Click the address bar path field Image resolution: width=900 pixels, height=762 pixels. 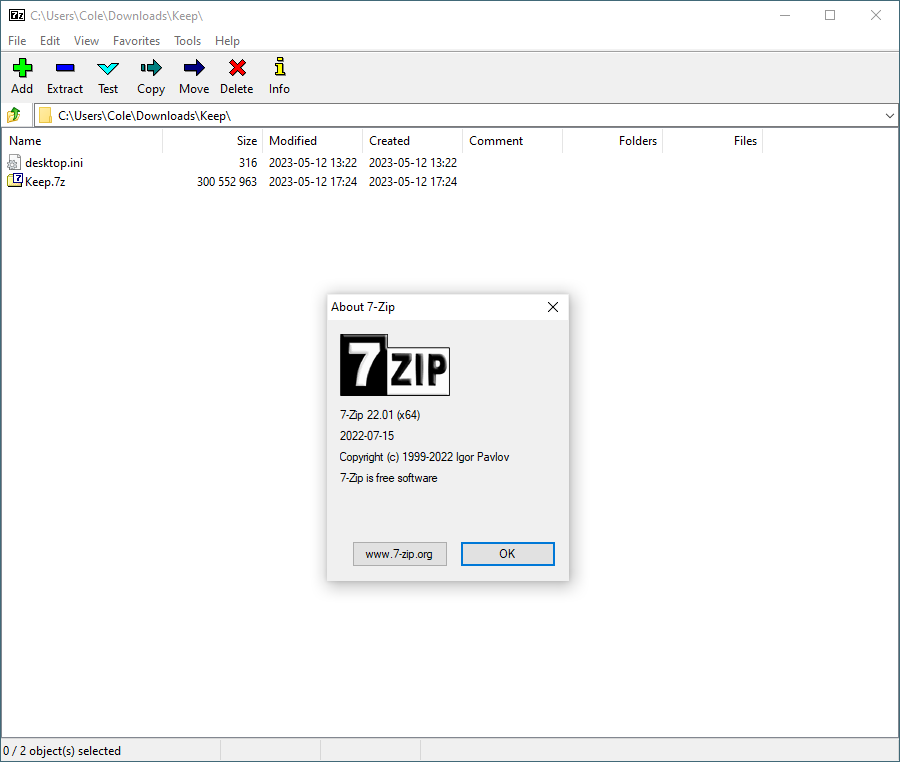click(x=465, y=115)
